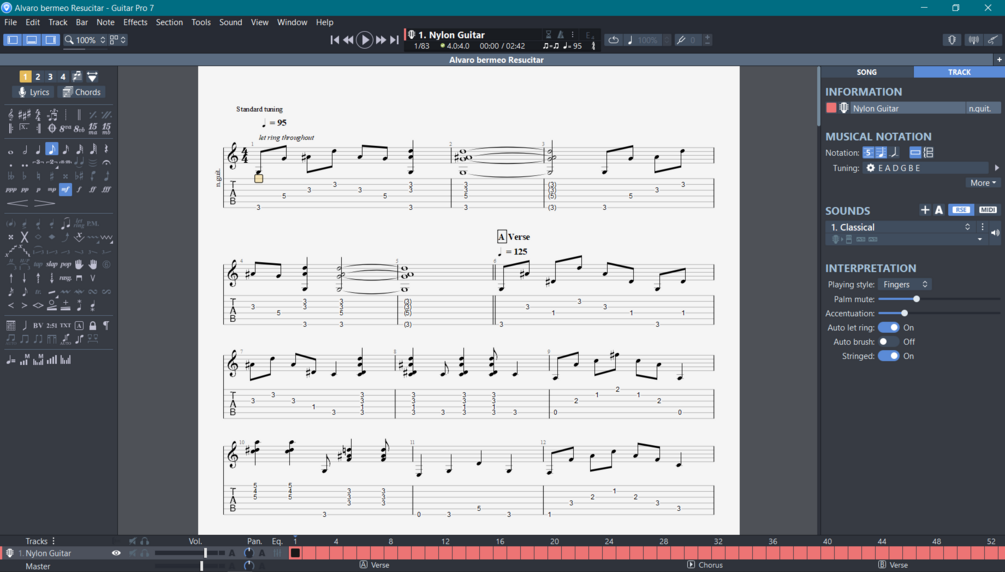Insert a treble clef
This screenshot has width=1005, height=572.
11,115
